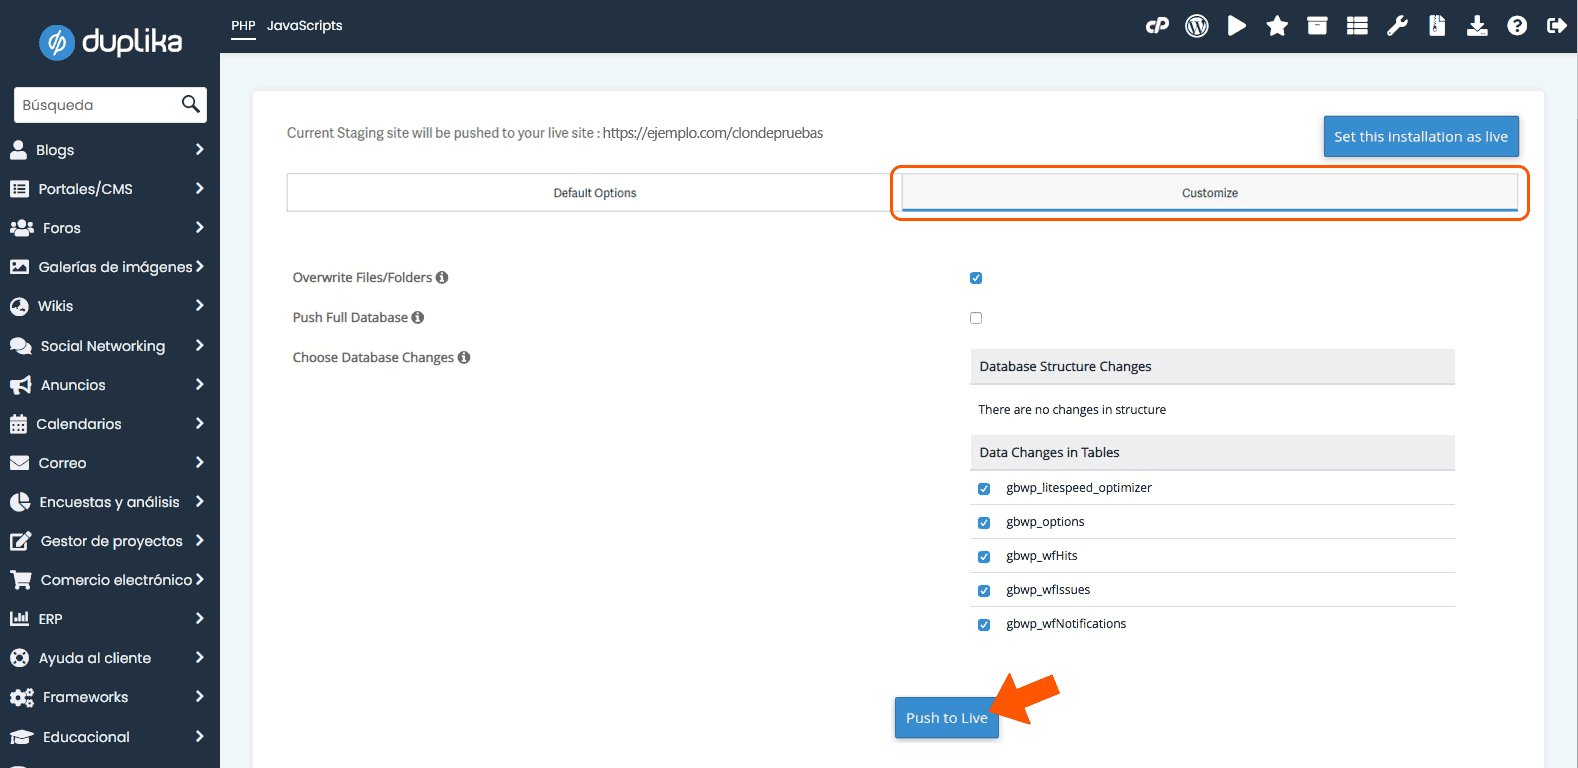Click Set this installation as live
This screenshot has height=768, width=1578.
click(x=1420, y=137)
